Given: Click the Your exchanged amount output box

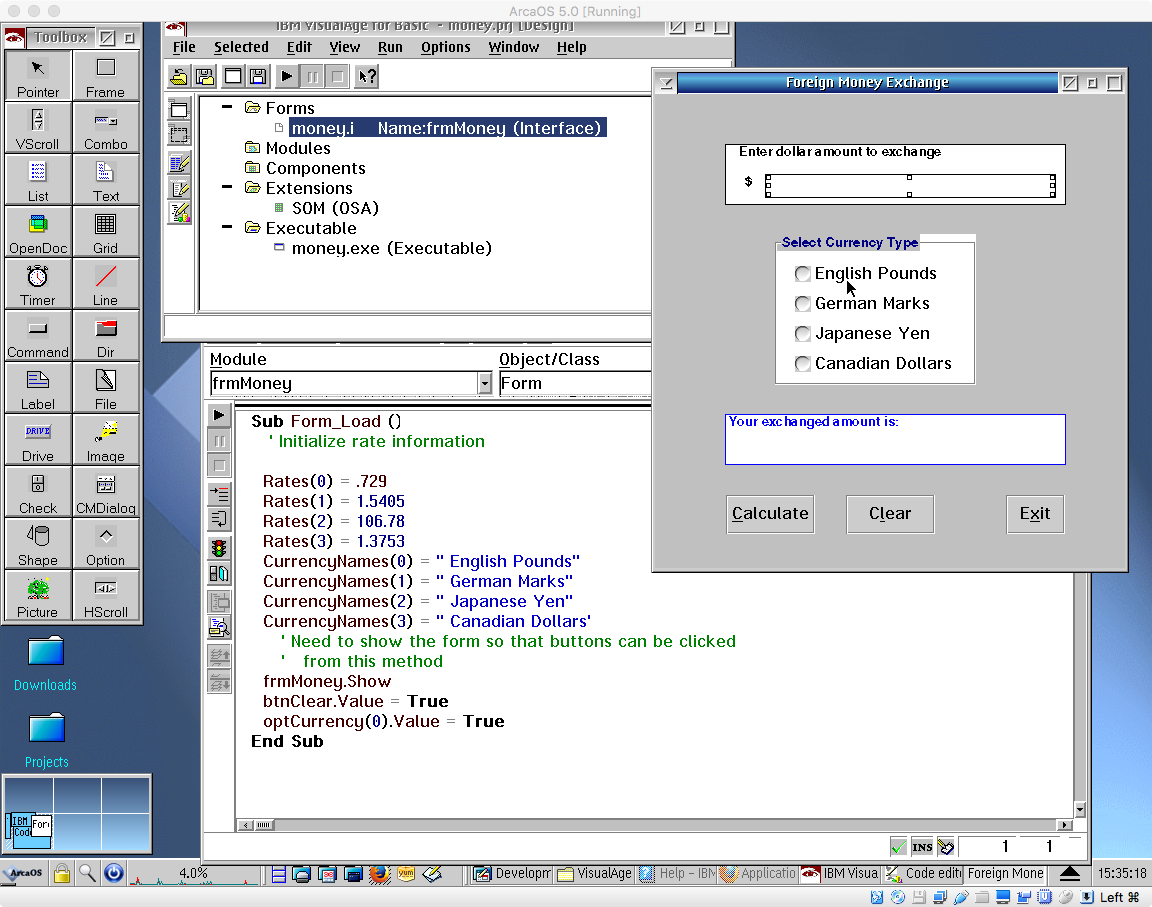Looking at the screenshot, I should (x=895, y=439).
